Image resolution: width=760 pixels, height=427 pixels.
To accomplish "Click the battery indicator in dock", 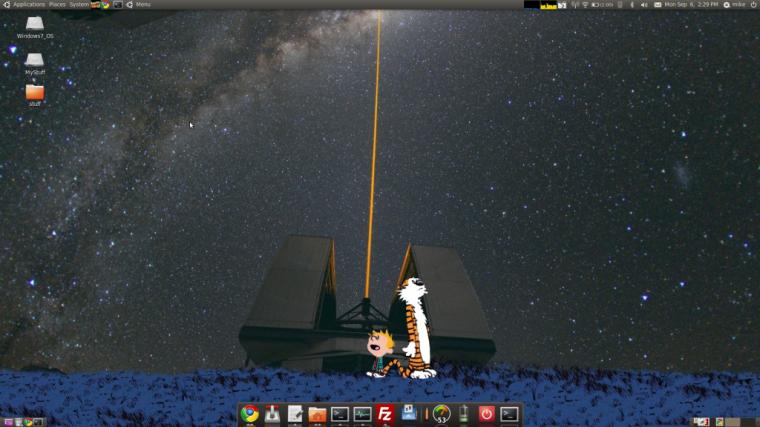I will pos(463,414).
